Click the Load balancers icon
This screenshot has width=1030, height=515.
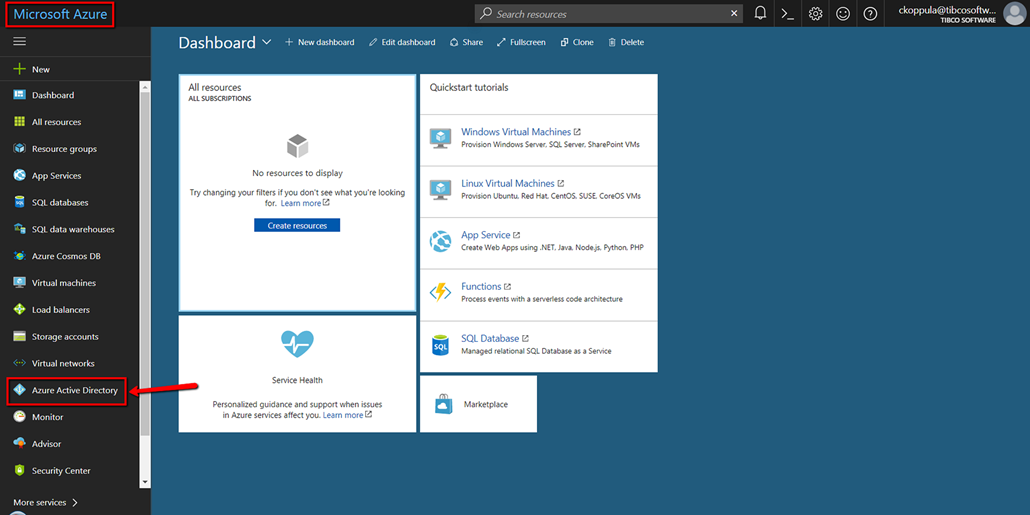pyautogui.click(x=20, y=310)
